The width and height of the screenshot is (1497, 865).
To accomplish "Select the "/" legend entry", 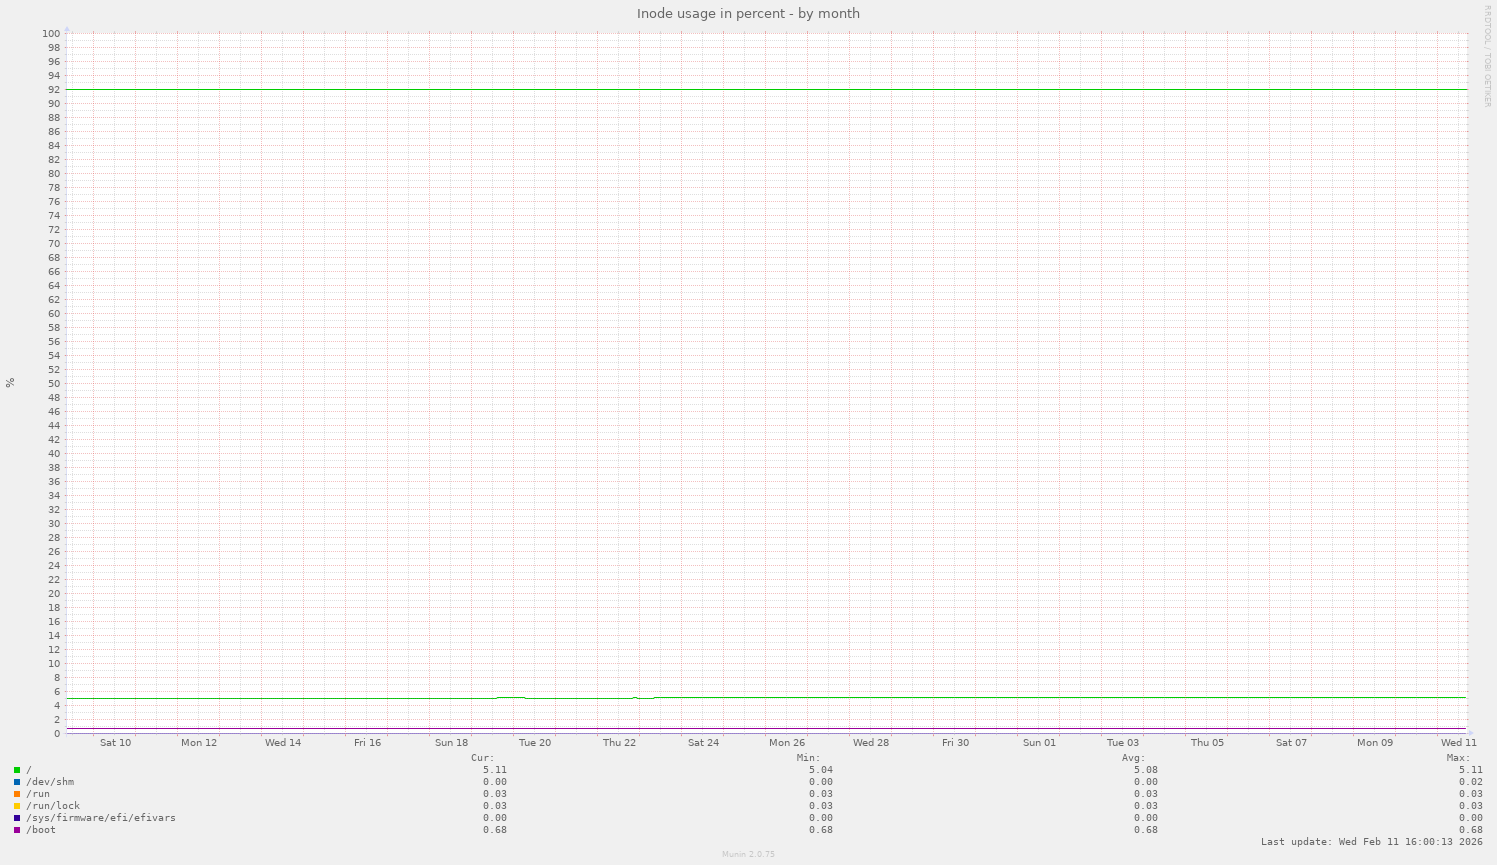I will (x=29, y=769).
